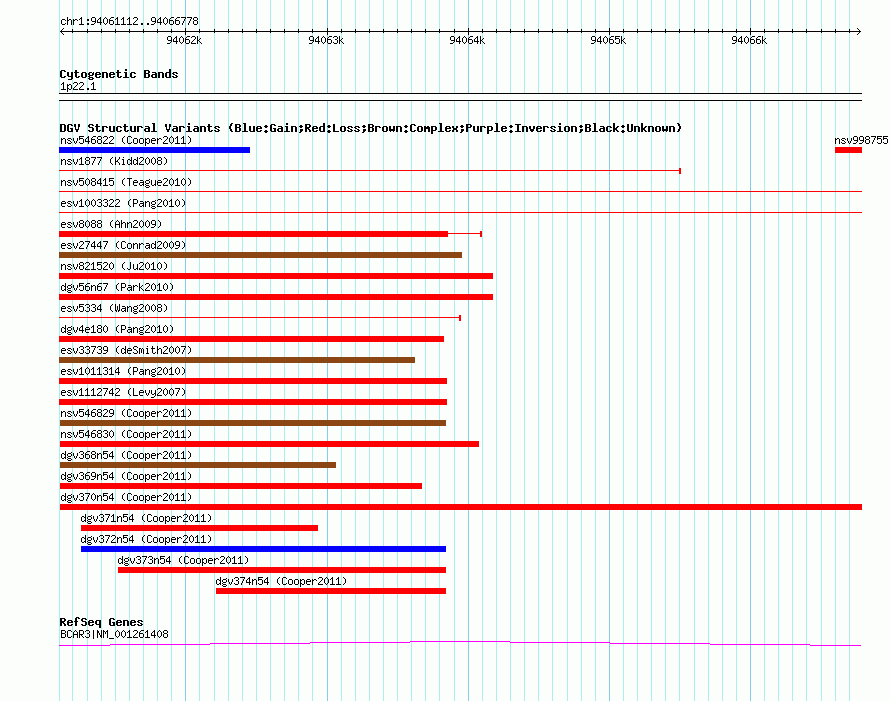Select the red esv1112742 loss bar
Viewport: 890px width, 701px height.
253,402
